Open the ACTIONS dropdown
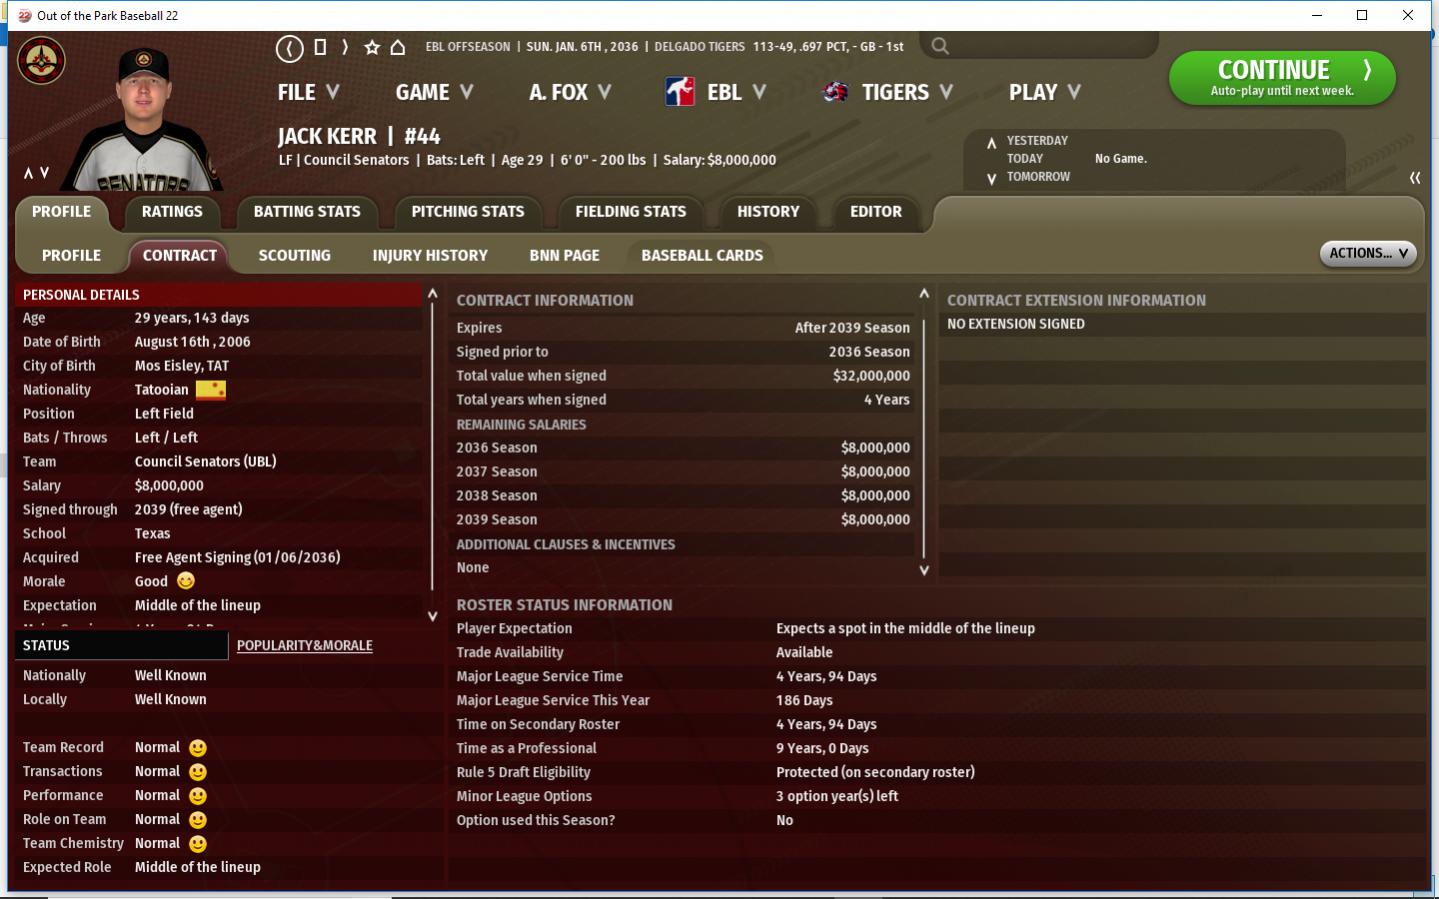The image size is (1439, 899). pyautogui.click(x=1367, y=253)
